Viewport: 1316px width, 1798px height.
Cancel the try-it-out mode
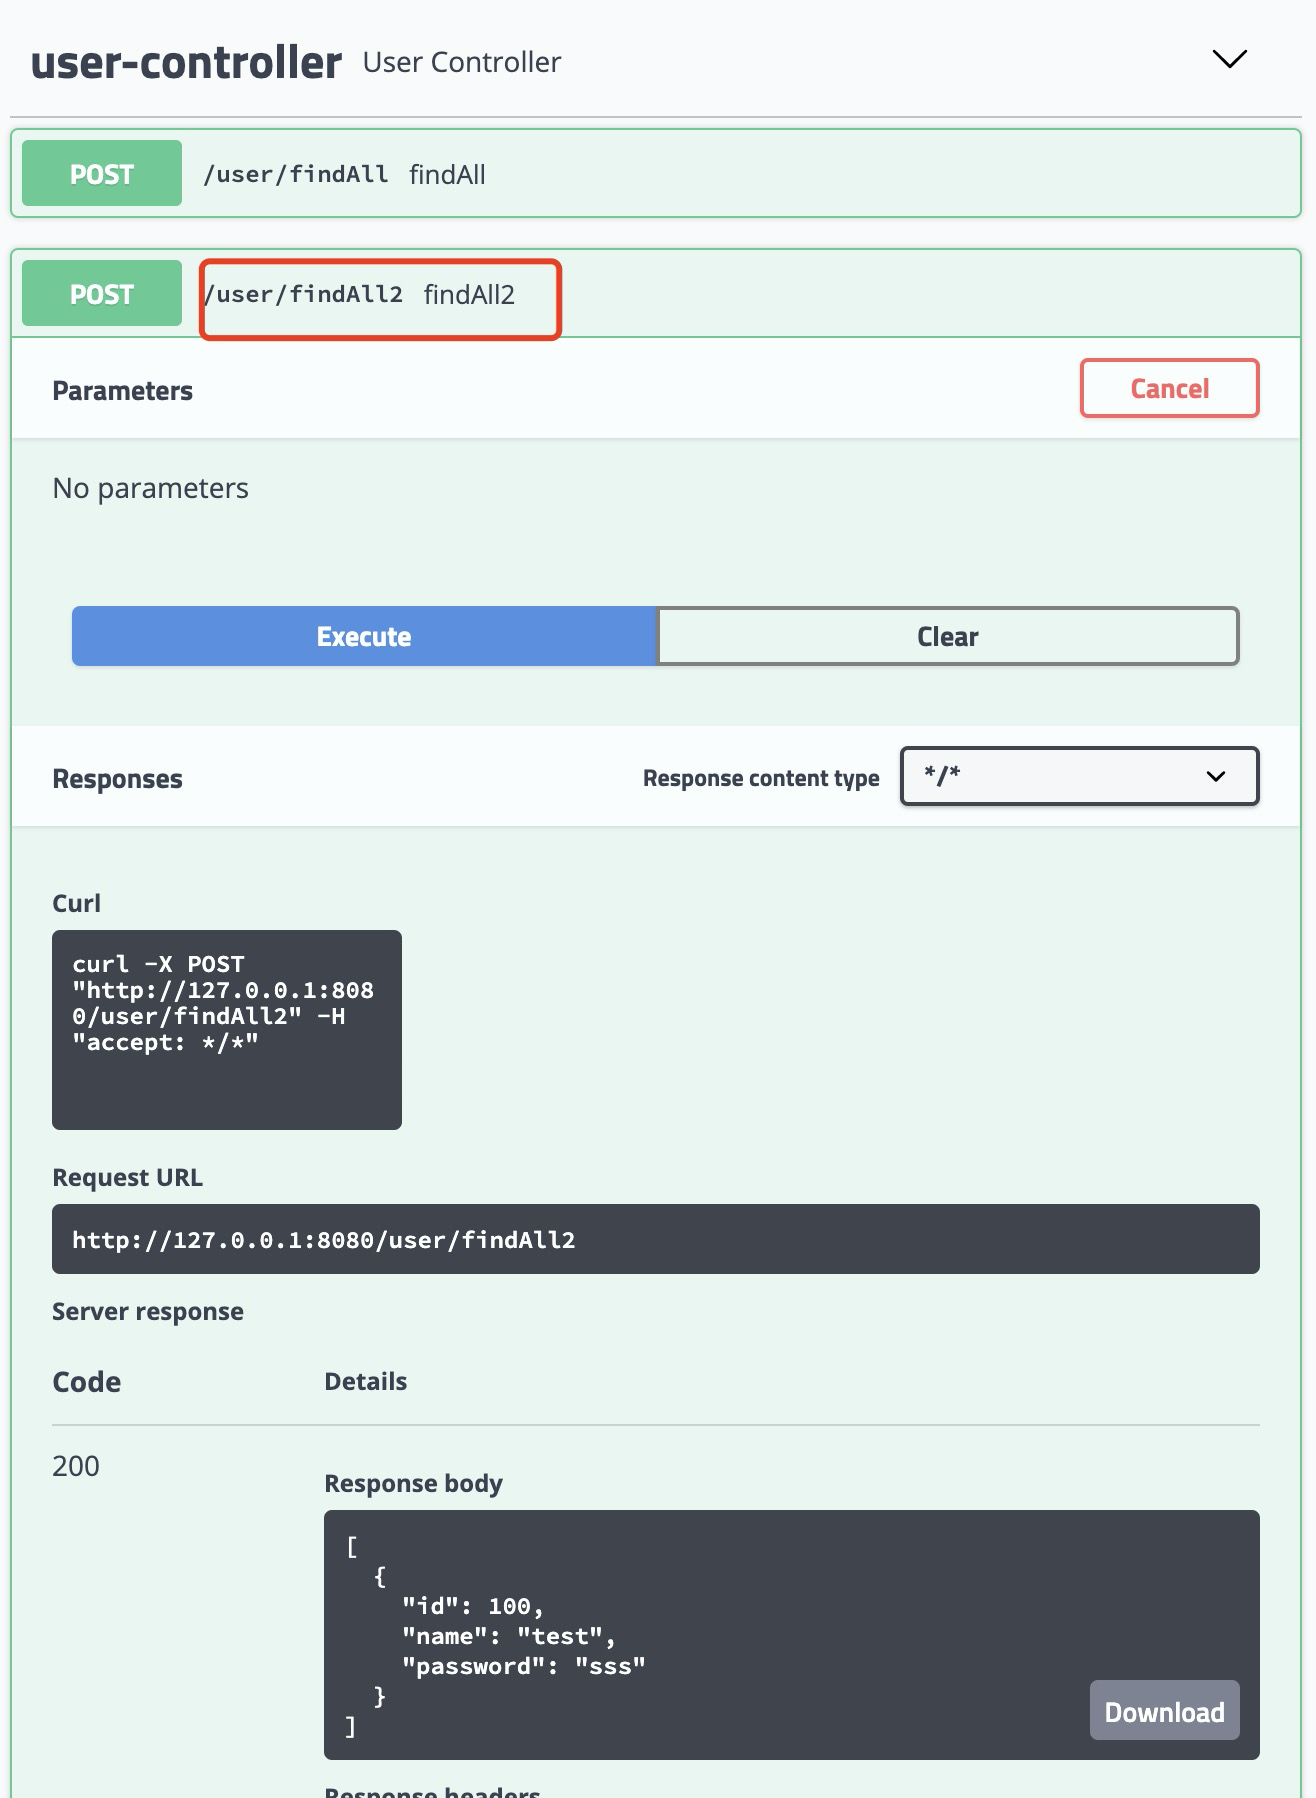pos(1169,388)
